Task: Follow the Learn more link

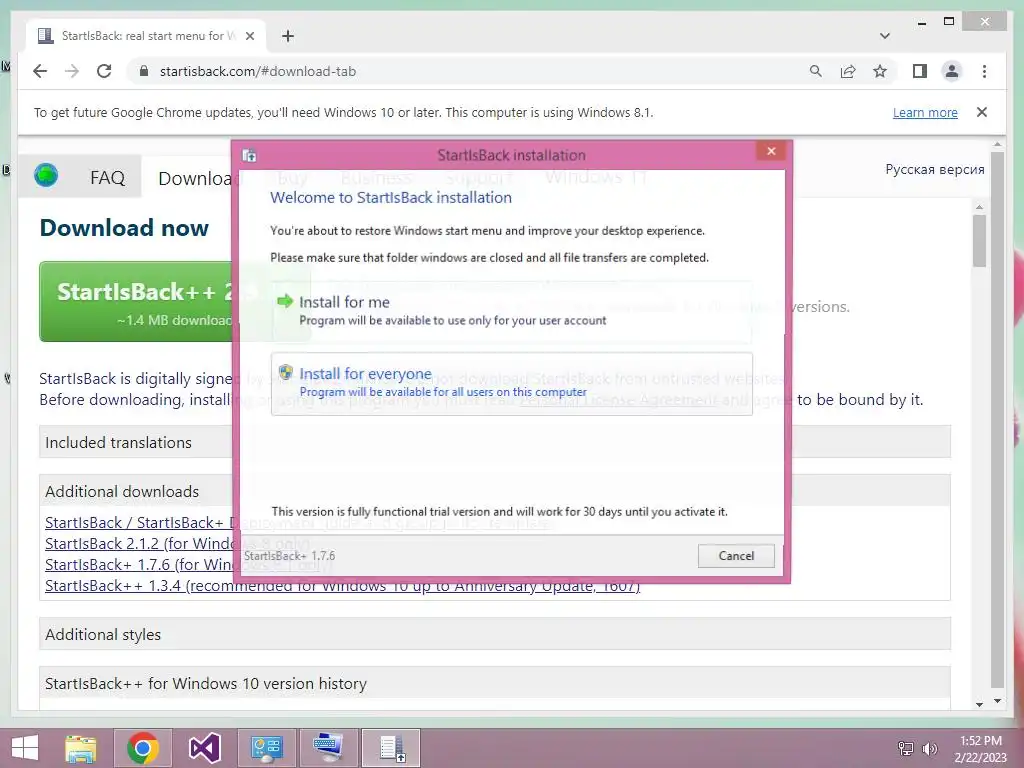Action: click(x=925, y=112)
